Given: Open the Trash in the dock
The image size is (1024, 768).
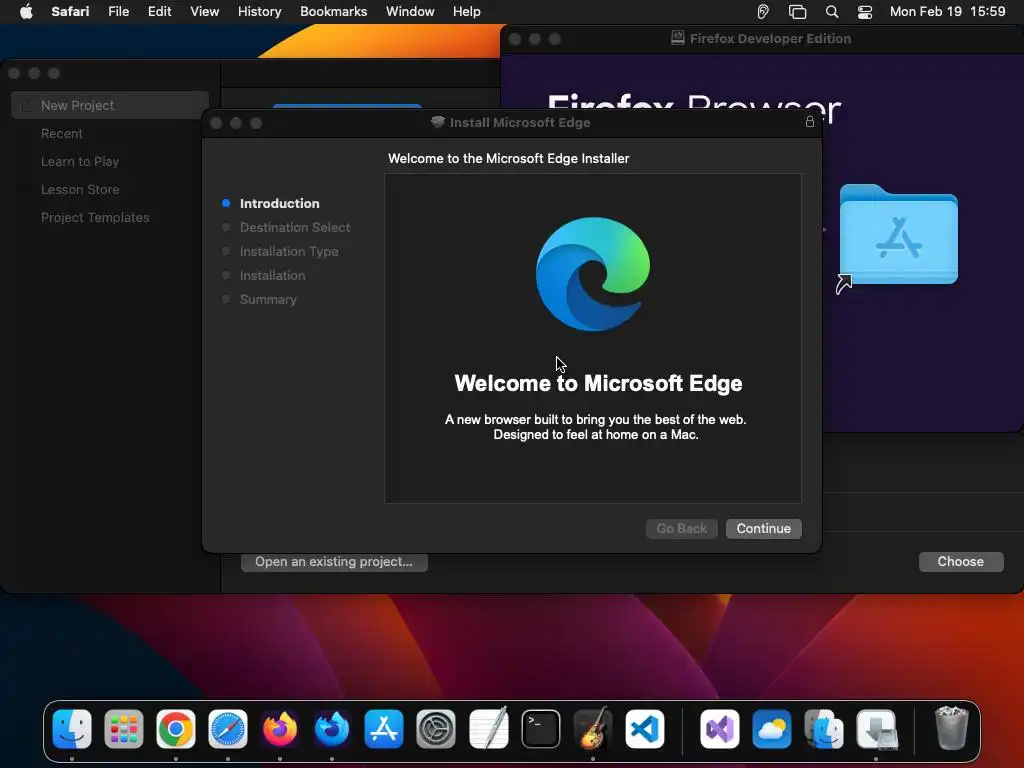Looking at the screenshot, I should click(952, 729).
